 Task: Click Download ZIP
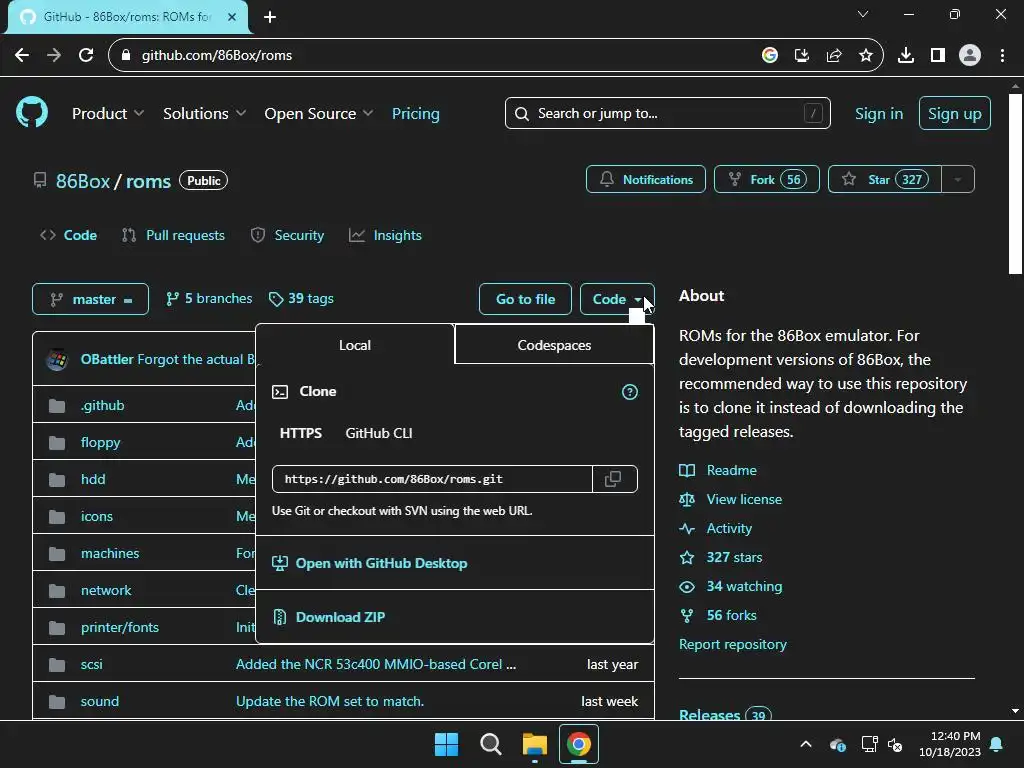coord(340,617)
